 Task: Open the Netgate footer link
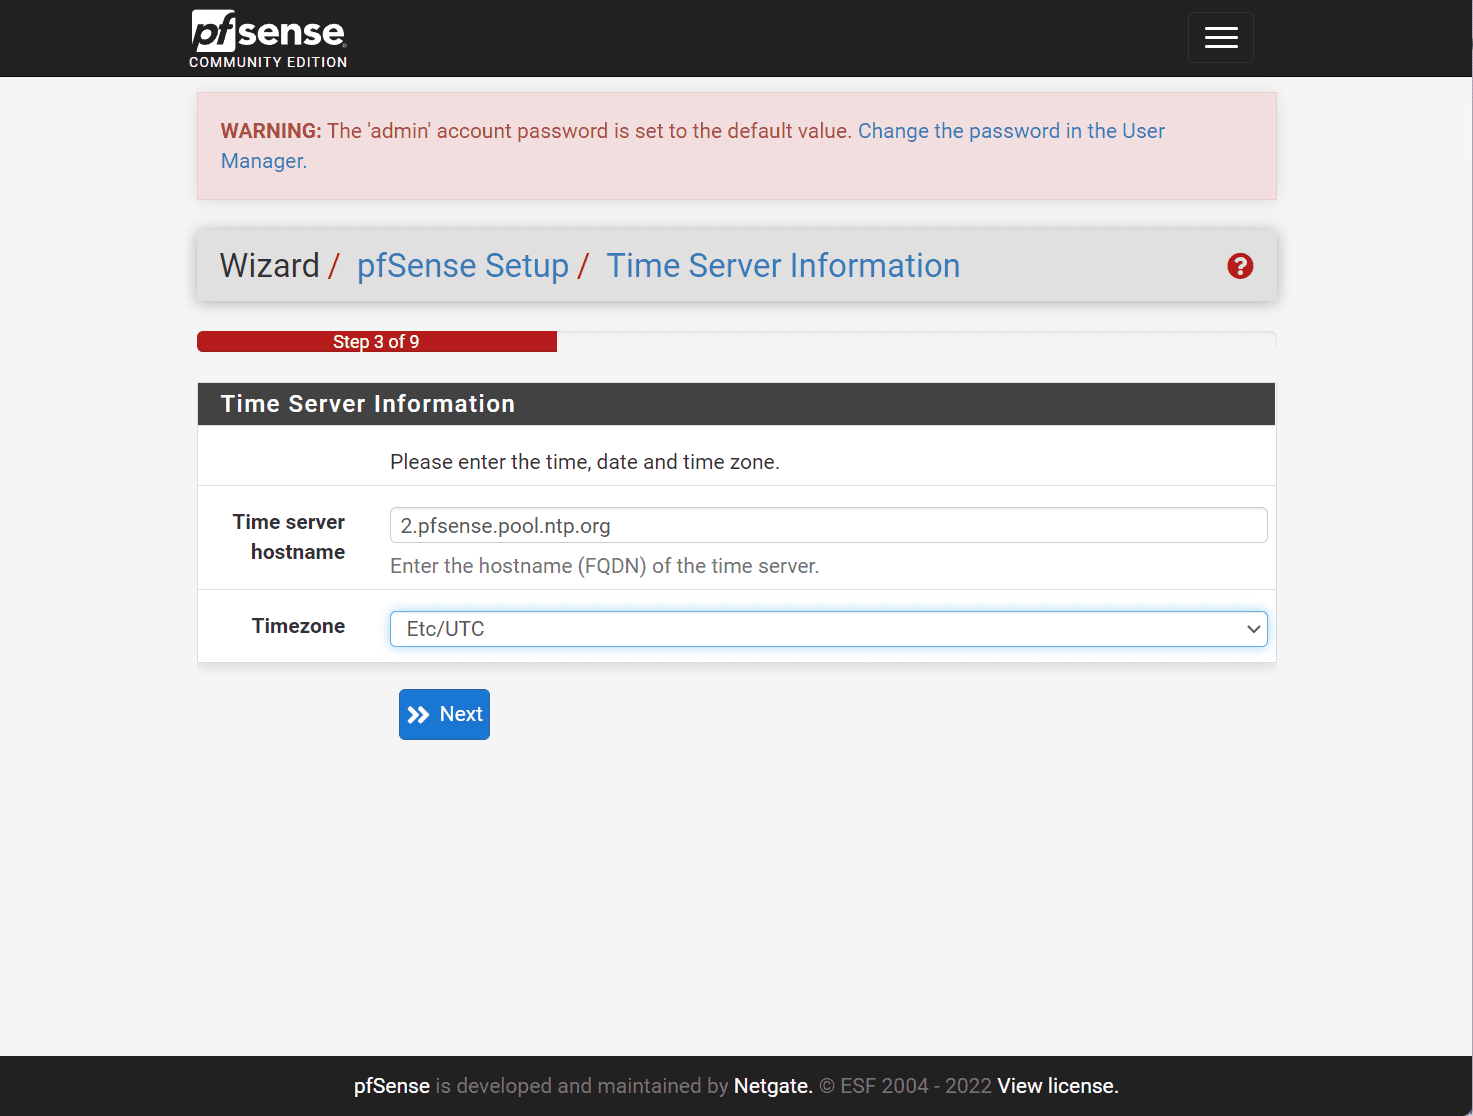coord(773,1086)
